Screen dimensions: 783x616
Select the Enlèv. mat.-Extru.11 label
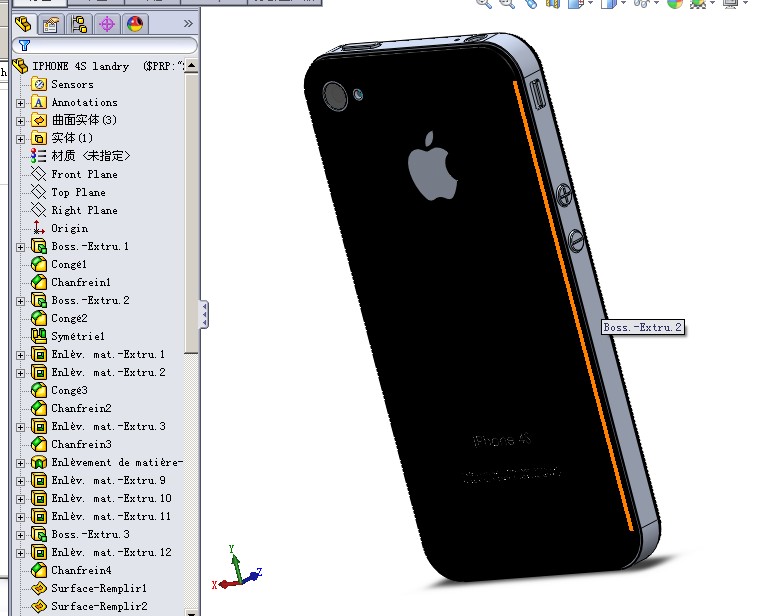(111, 516)
